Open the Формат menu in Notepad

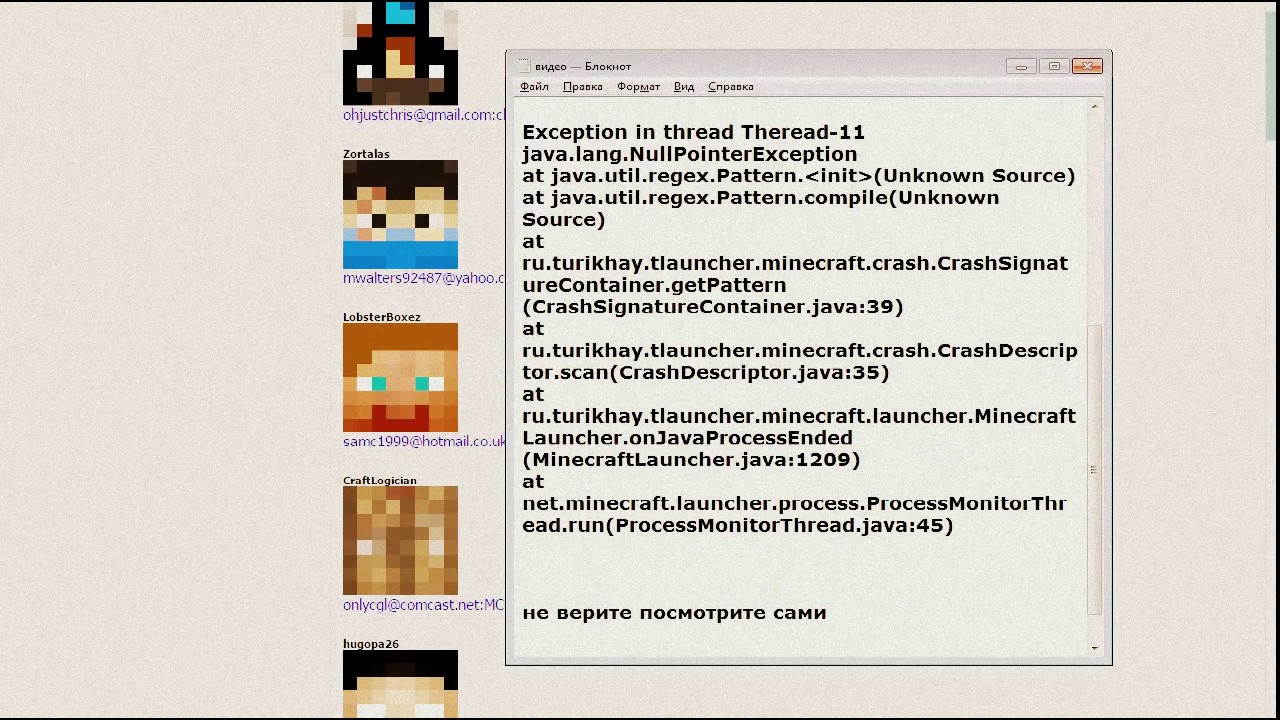tap(638, 87)
